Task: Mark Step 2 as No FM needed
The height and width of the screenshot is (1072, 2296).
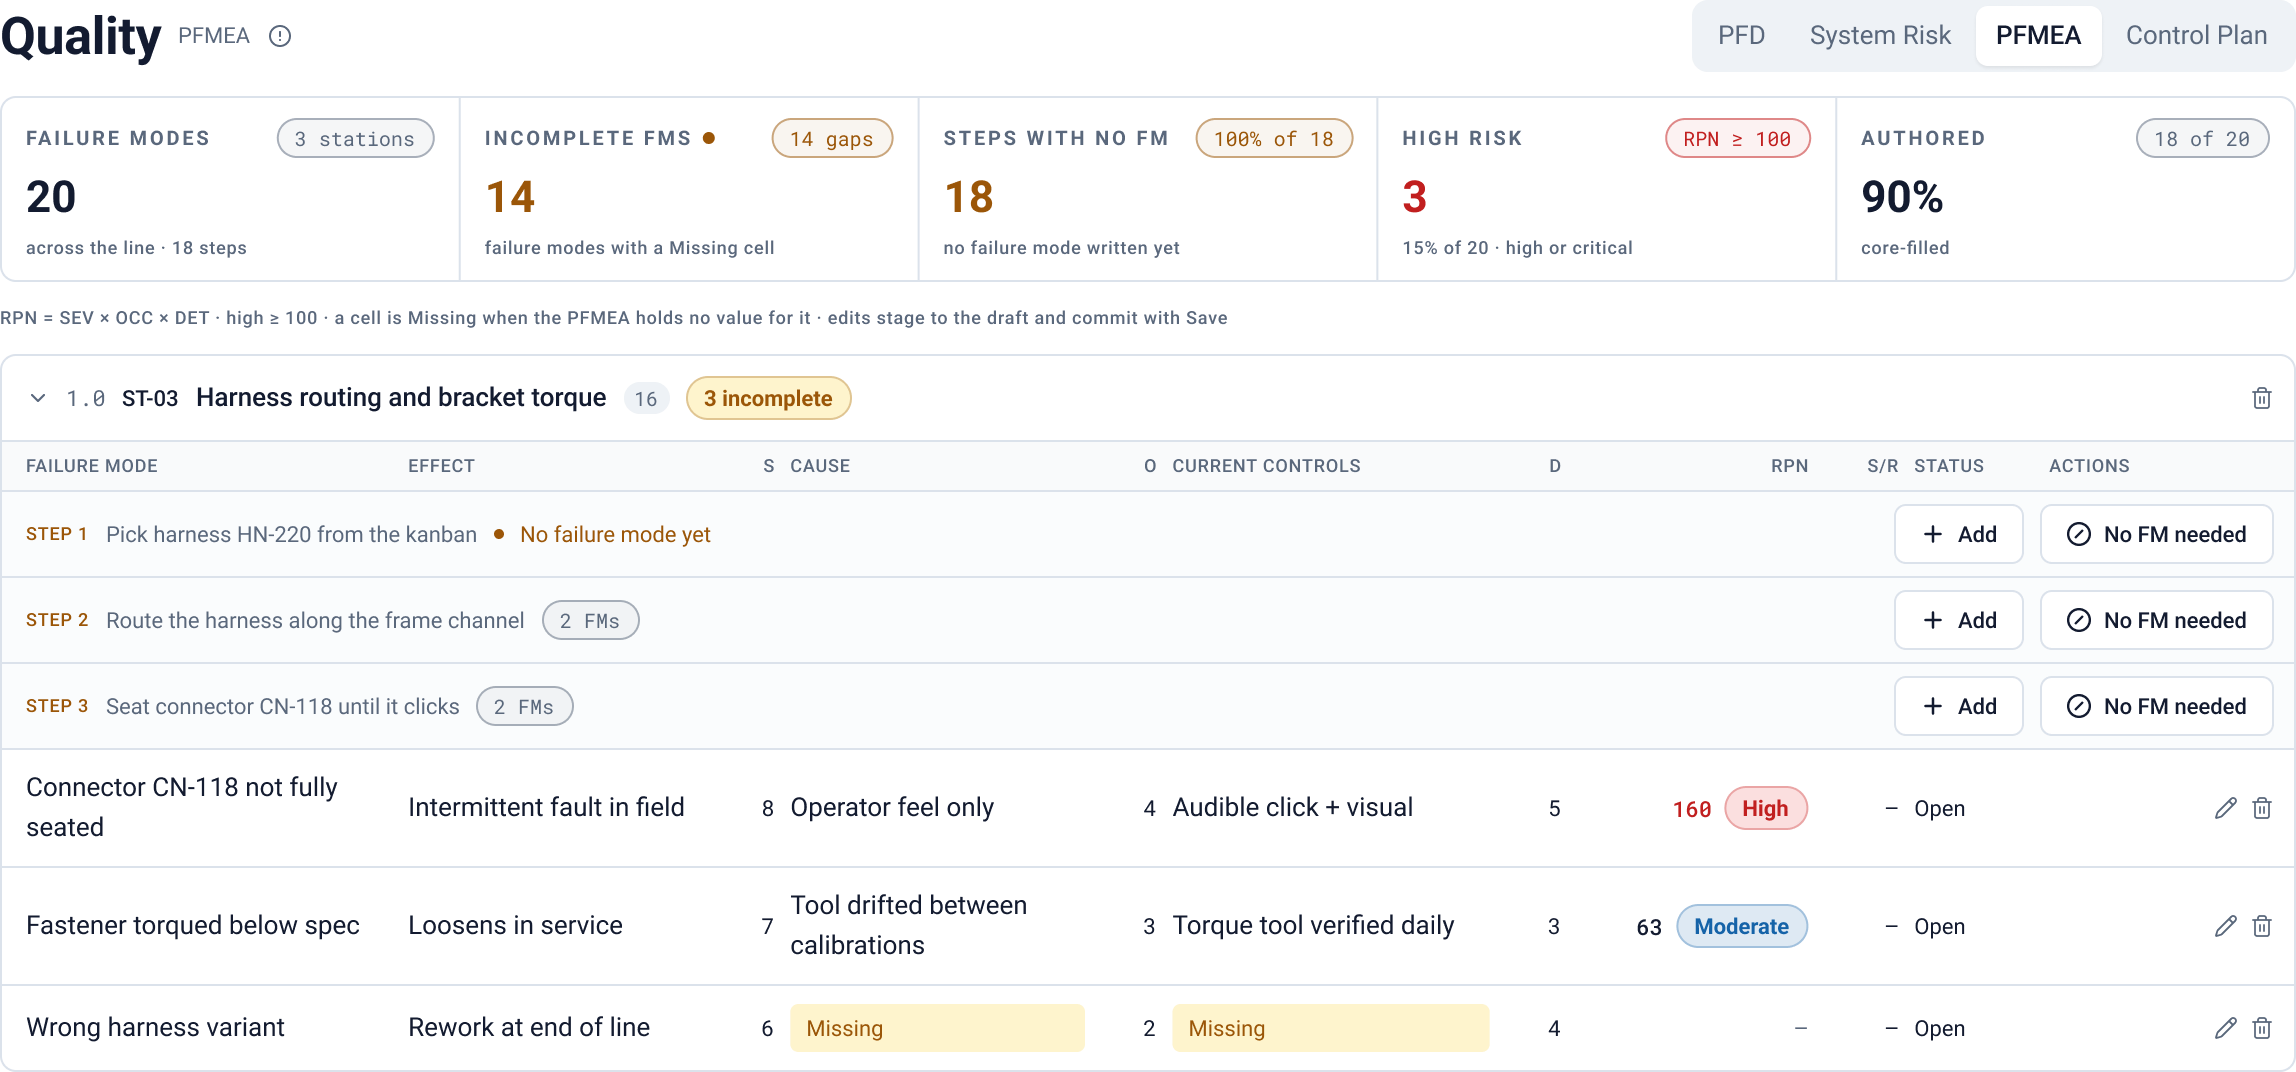Action: pyautogui.click(x=2156, y=620)
